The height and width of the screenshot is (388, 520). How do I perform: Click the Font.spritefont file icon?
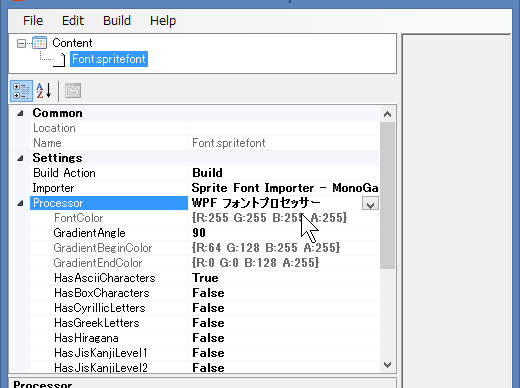[x=59, y=60]
